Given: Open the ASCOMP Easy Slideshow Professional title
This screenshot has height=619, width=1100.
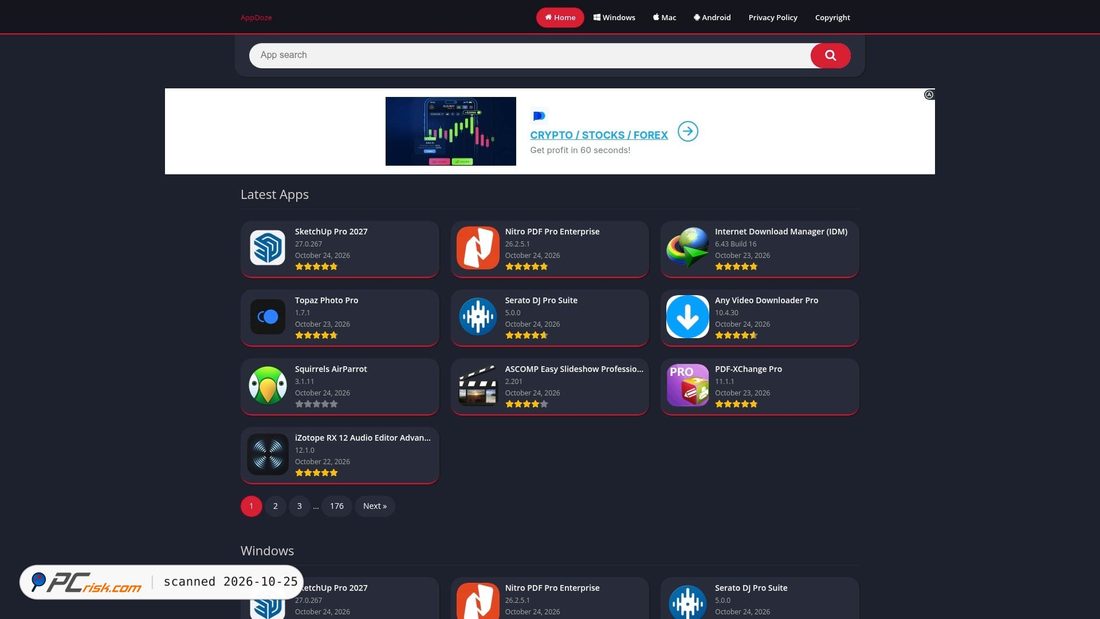Looking at the screenshot, I should coord(574,369).
